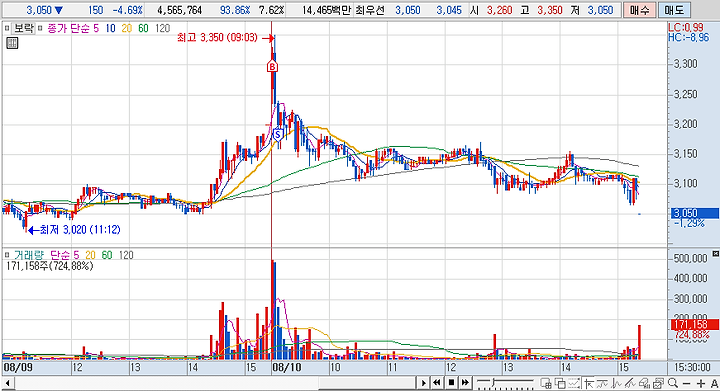Viewport: 720px width, 391px height.
Task: Click the gray '120' price moving average label
Action: [163, 28]
